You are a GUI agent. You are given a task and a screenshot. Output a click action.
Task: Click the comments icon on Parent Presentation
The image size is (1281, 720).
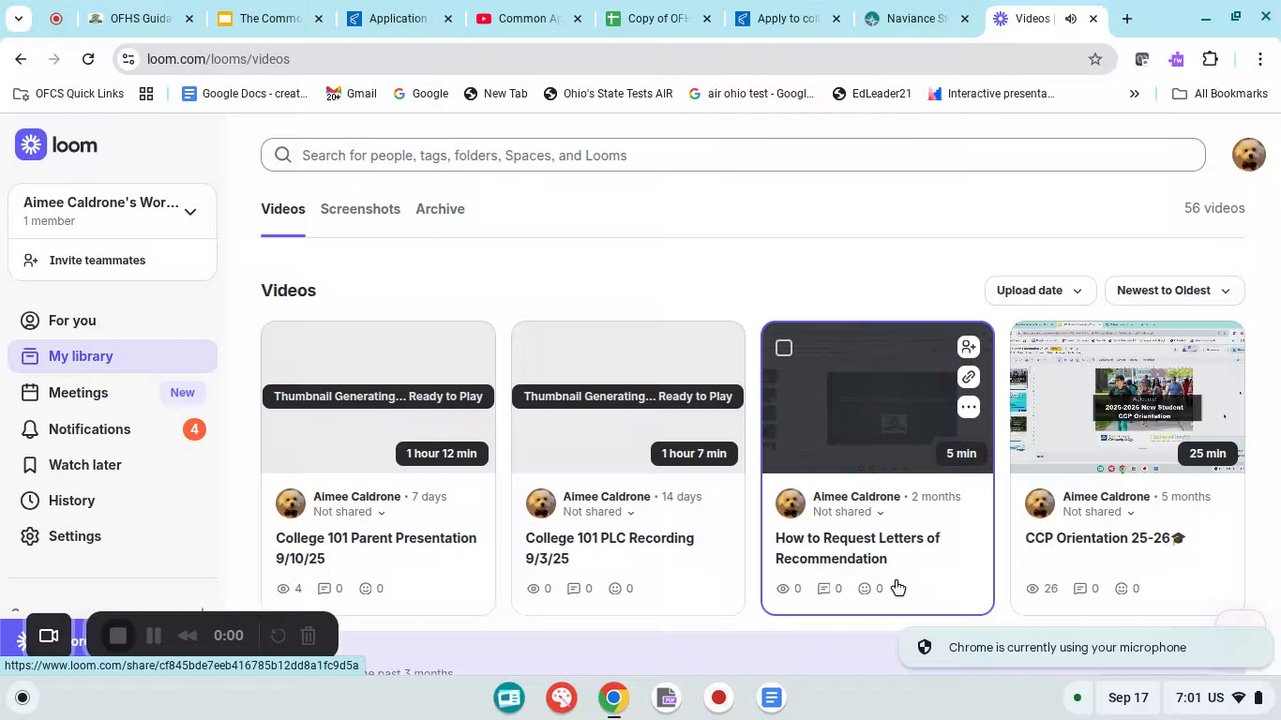[324, 589]
